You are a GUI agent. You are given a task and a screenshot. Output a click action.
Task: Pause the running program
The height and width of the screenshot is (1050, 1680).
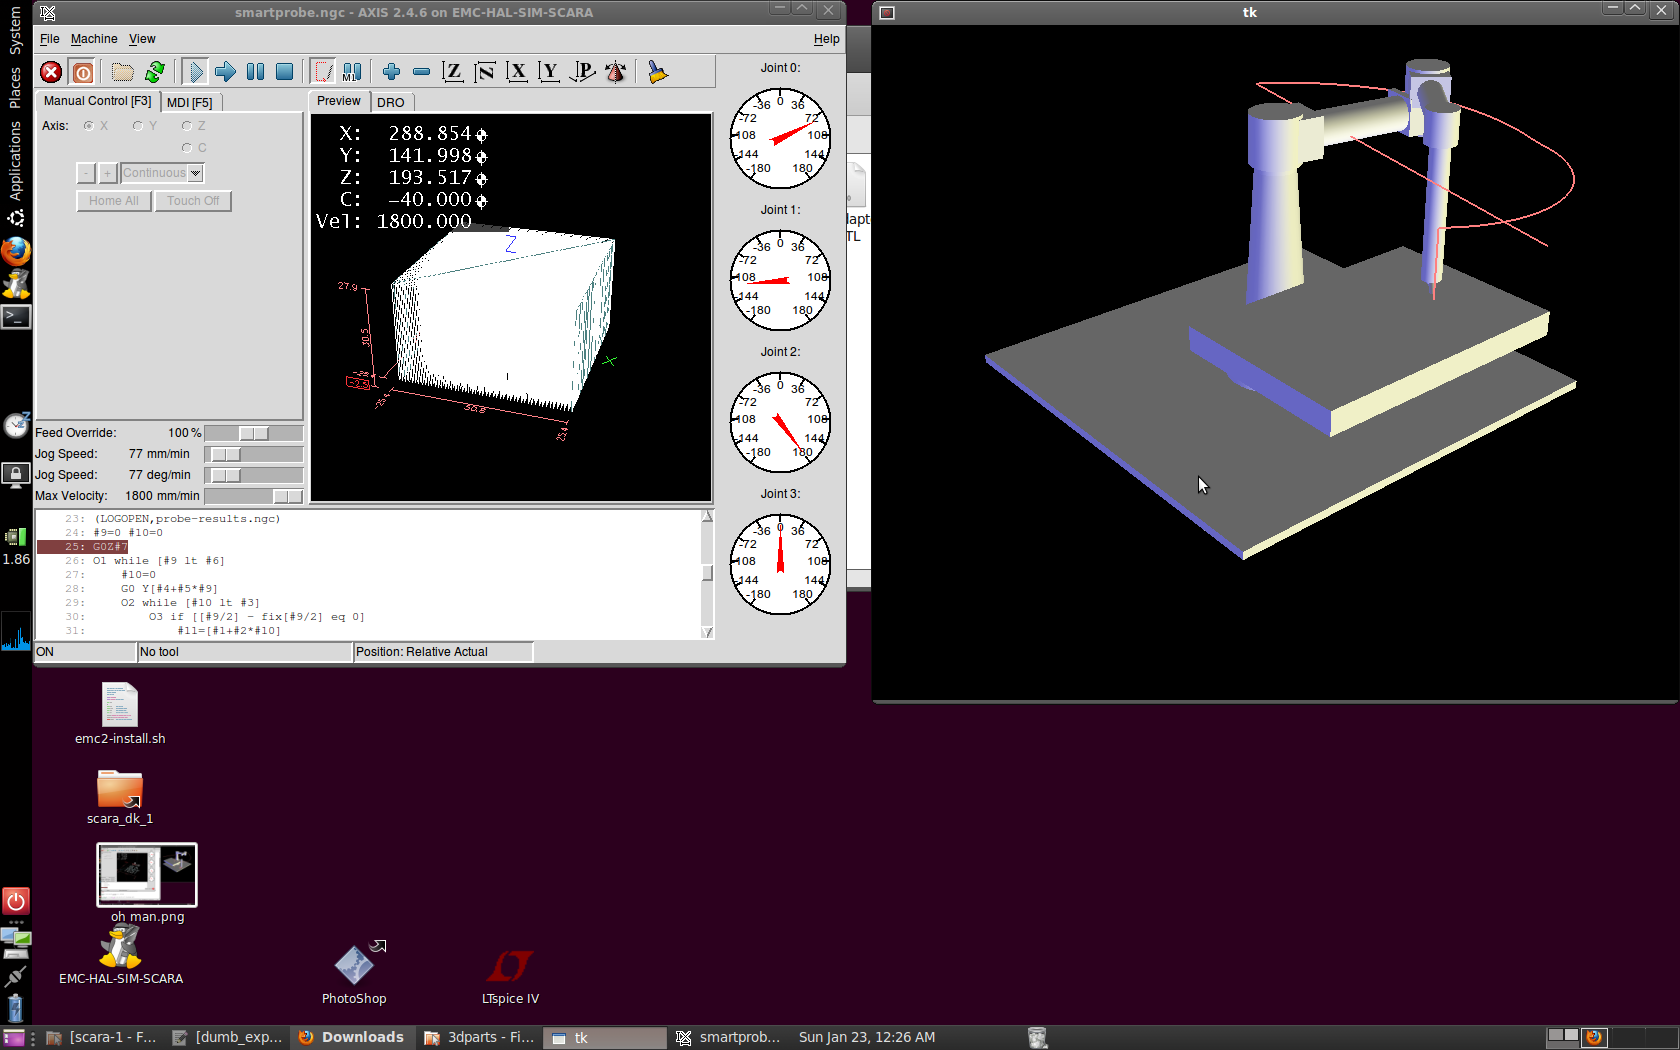(x=255, y=72)
